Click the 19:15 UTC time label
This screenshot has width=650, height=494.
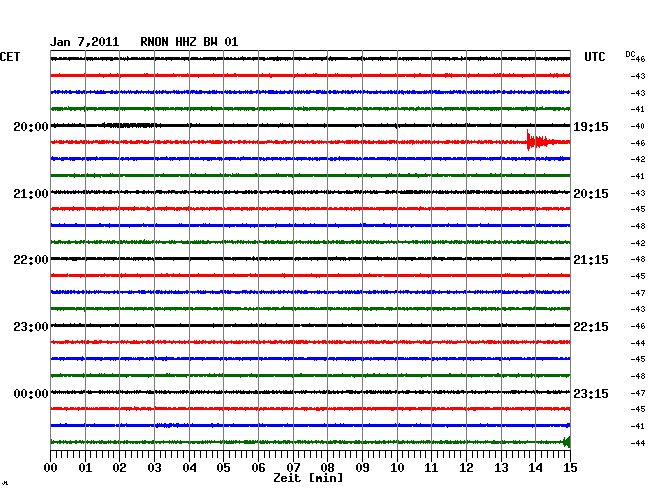tap(591, 127)
